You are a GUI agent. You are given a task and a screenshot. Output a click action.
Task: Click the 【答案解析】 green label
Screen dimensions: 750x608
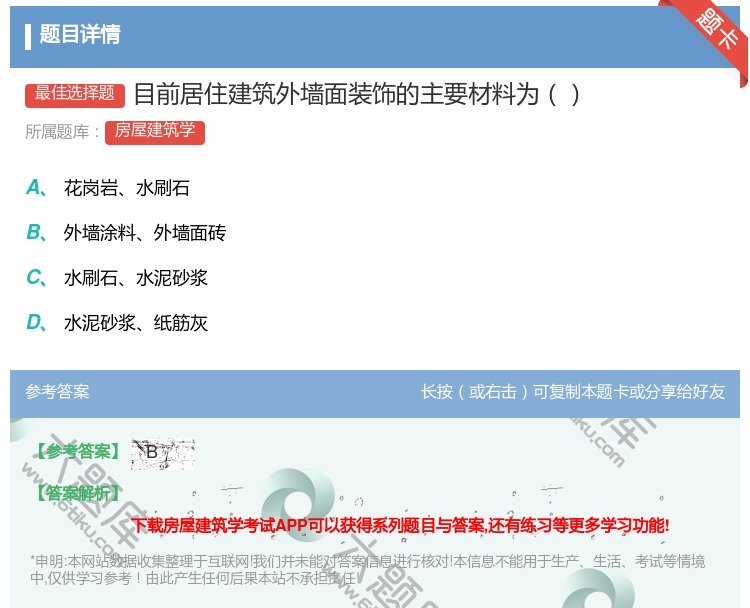[x=78, y=493]
